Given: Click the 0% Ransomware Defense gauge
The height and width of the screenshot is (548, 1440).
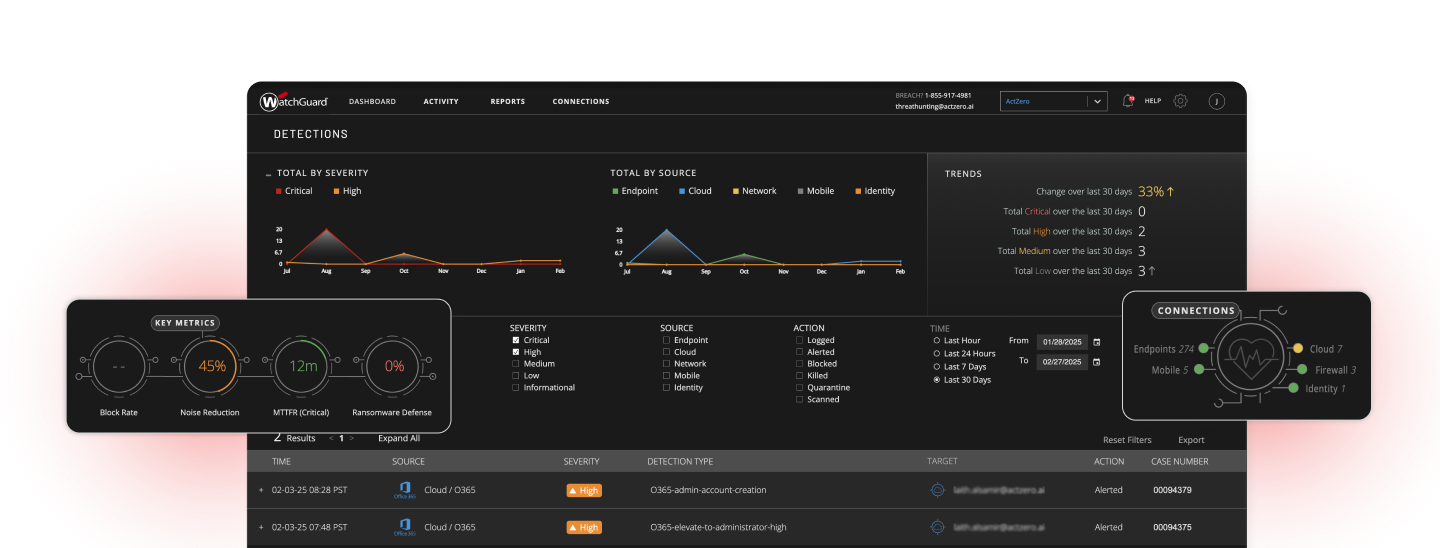Looking at the screenshot, I should (394, 367).
